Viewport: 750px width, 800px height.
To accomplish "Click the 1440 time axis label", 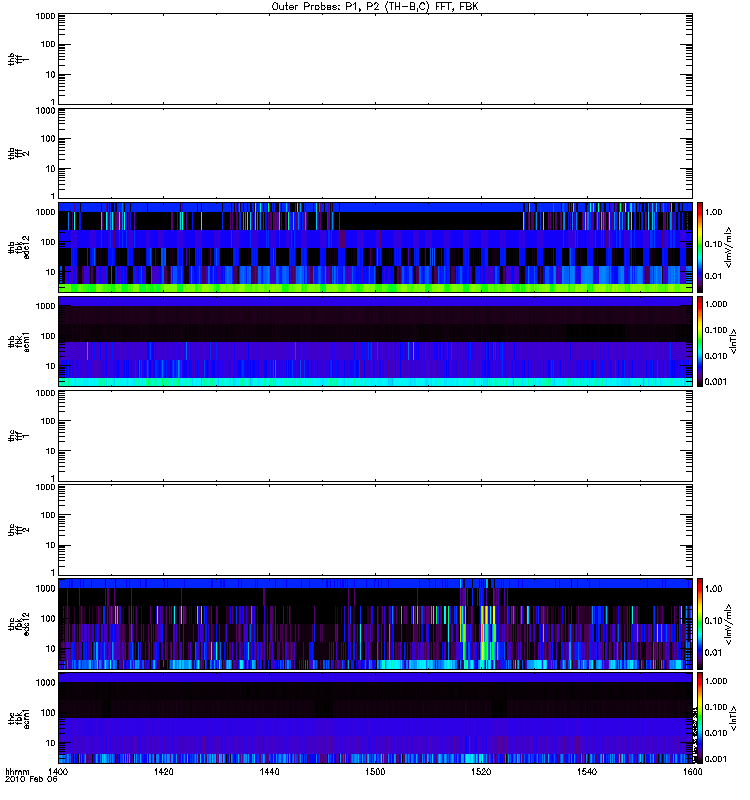I will click(269, 771).
